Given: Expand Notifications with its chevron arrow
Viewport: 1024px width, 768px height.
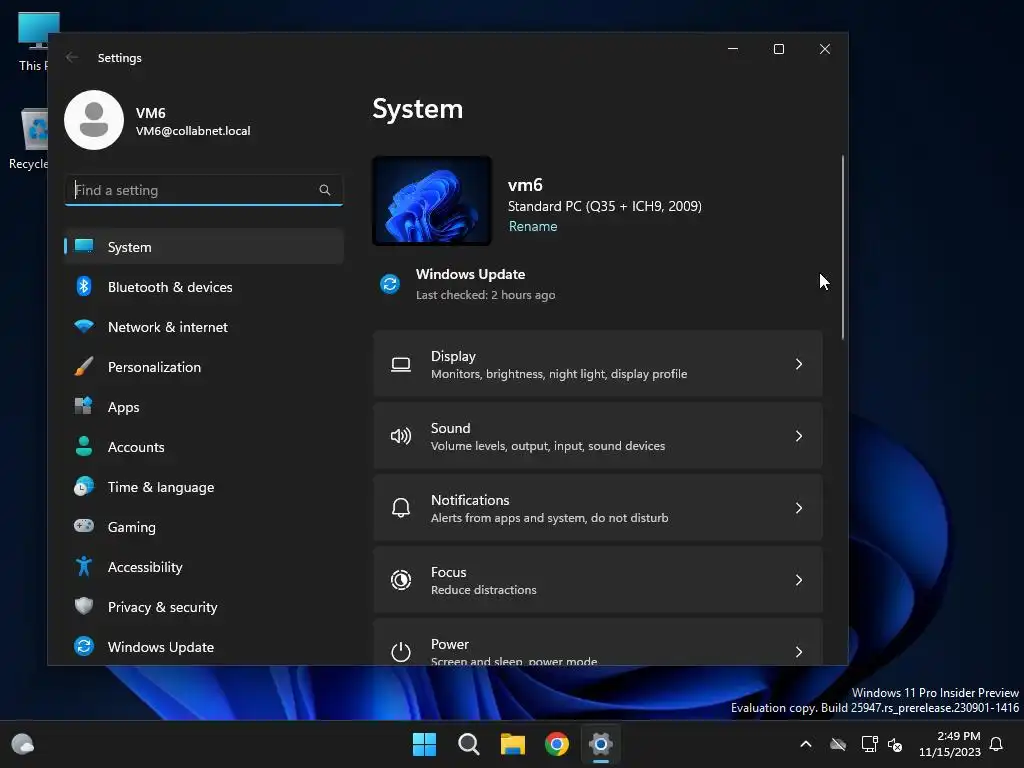Looking at the screenshot, I should [x=799, y=508].
